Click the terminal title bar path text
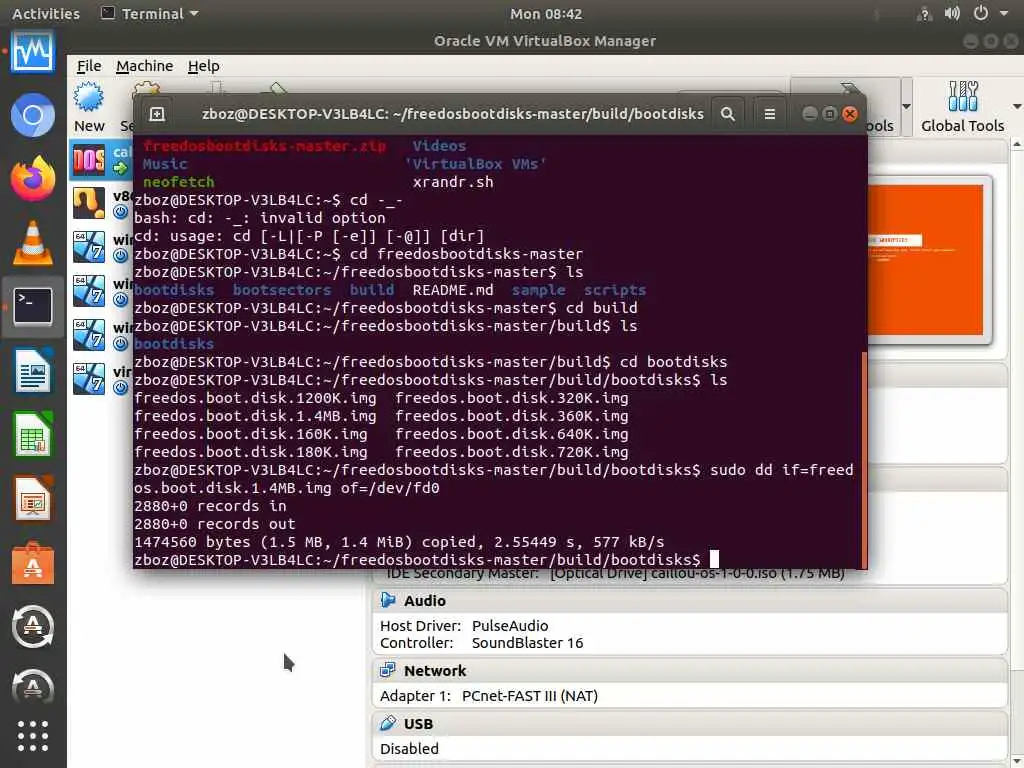The width and height of the screenshot is (1024, 768). pos(453,114)
